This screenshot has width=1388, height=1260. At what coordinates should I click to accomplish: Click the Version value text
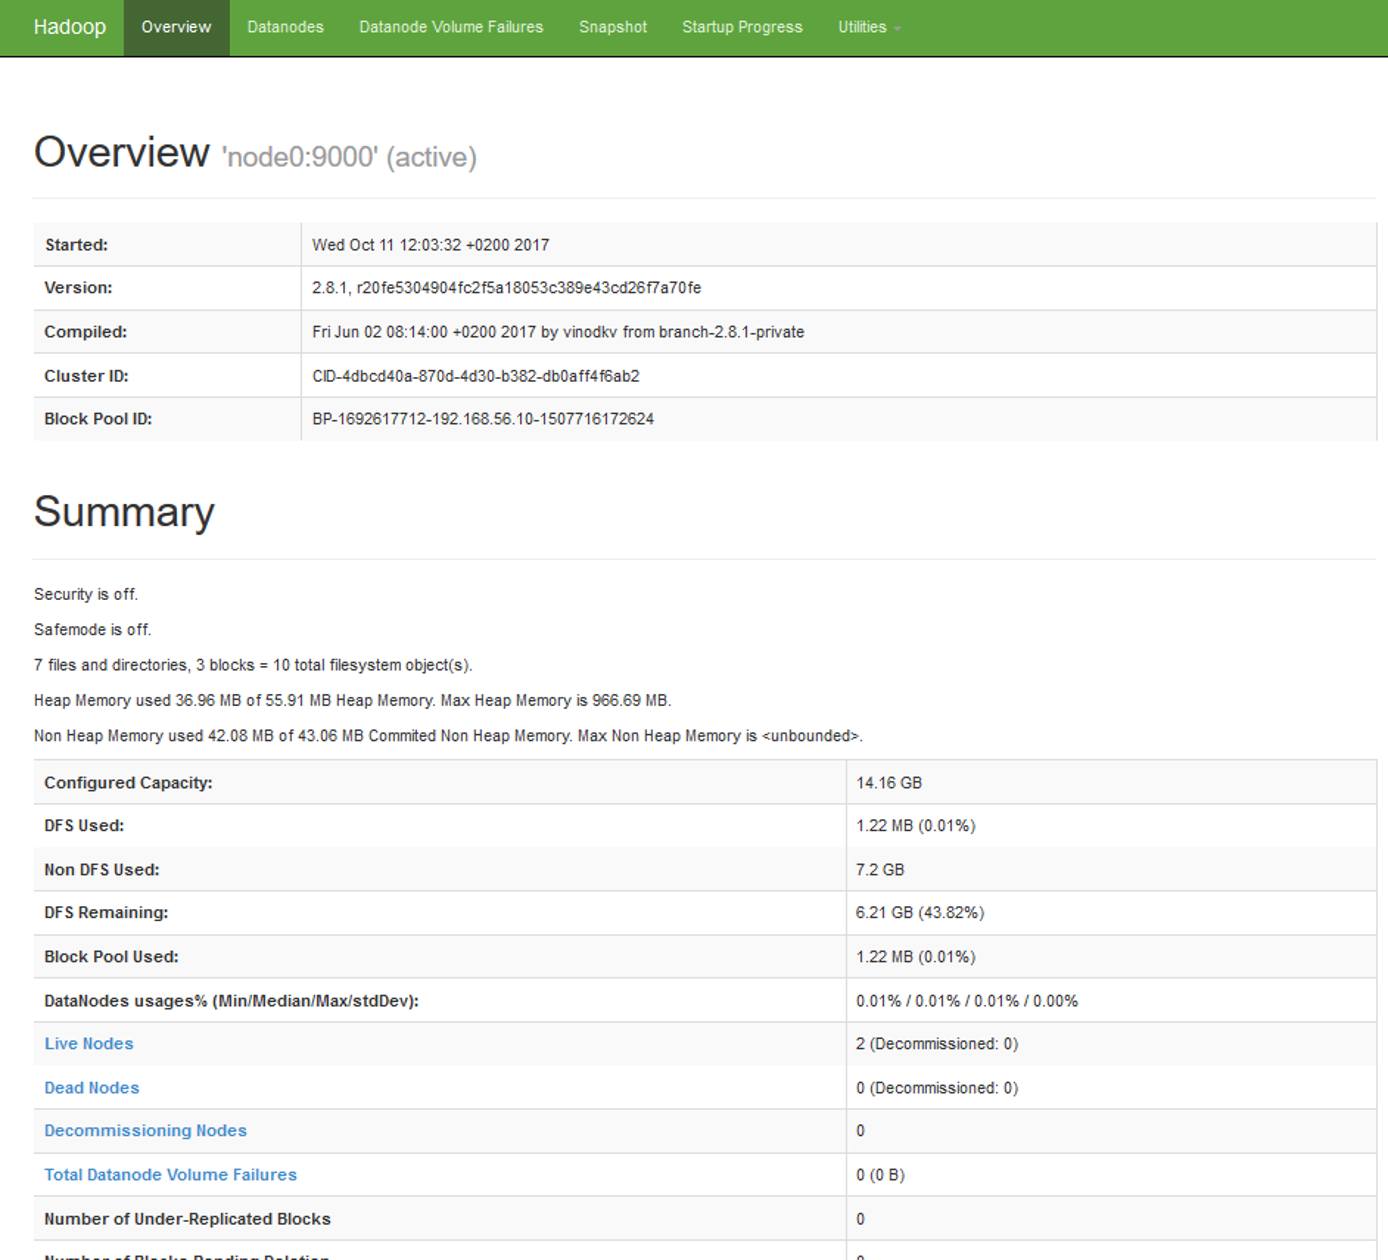click(506, 288)
